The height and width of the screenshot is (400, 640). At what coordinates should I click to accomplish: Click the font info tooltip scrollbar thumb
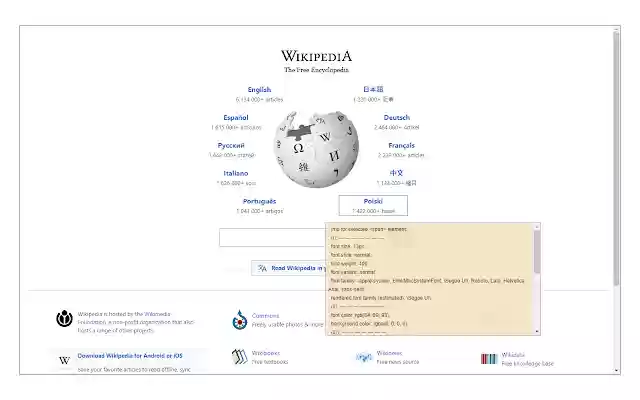(x=537, y=251)
